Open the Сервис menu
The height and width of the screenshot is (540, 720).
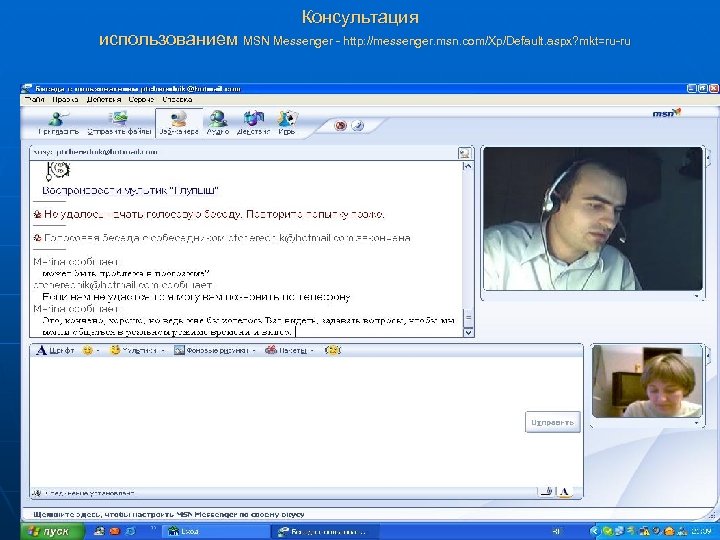coord(141,100)
